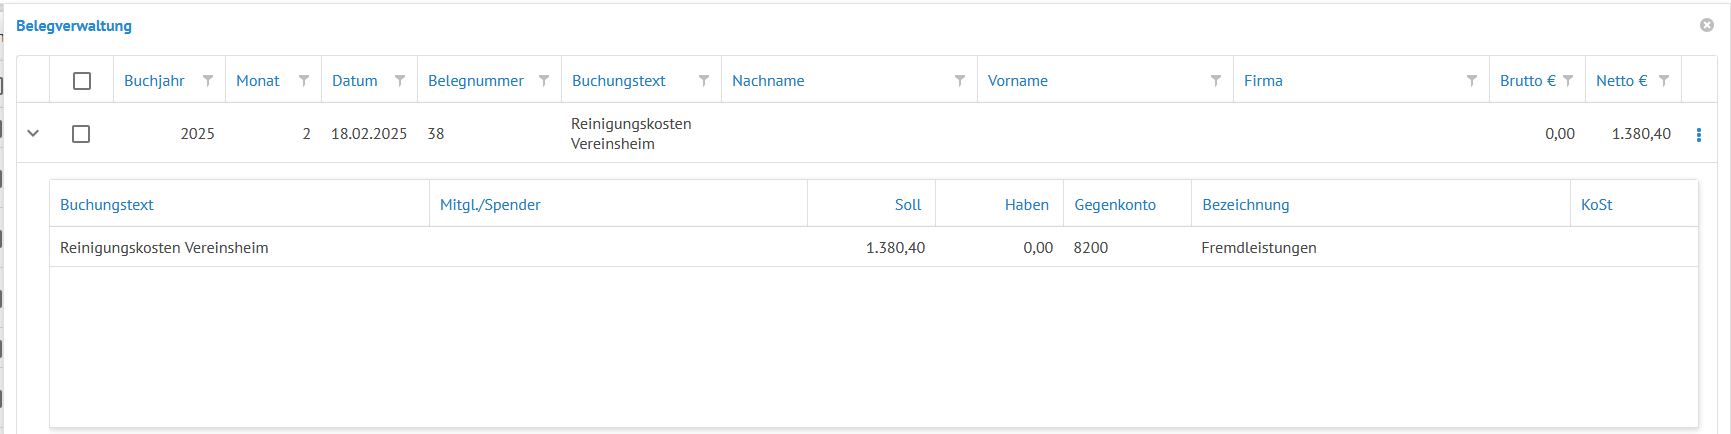
Task: Open filter for Datum column
Action: pos(400,81)
